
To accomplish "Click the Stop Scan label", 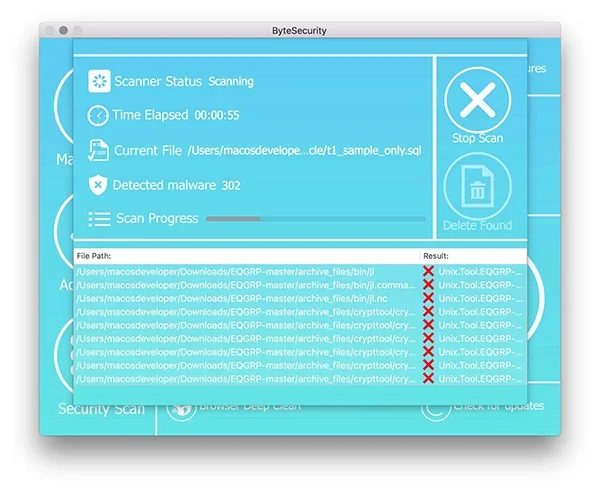I will coord(478,138).
